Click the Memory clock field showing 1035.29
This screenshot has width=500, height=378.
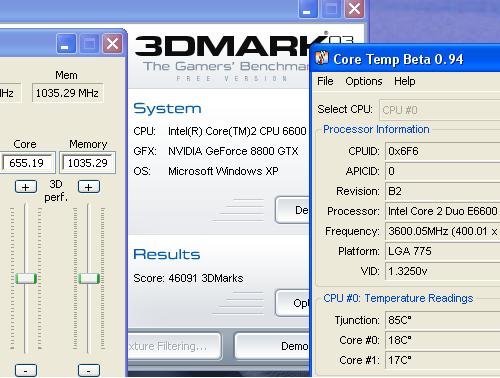point(88,163)
